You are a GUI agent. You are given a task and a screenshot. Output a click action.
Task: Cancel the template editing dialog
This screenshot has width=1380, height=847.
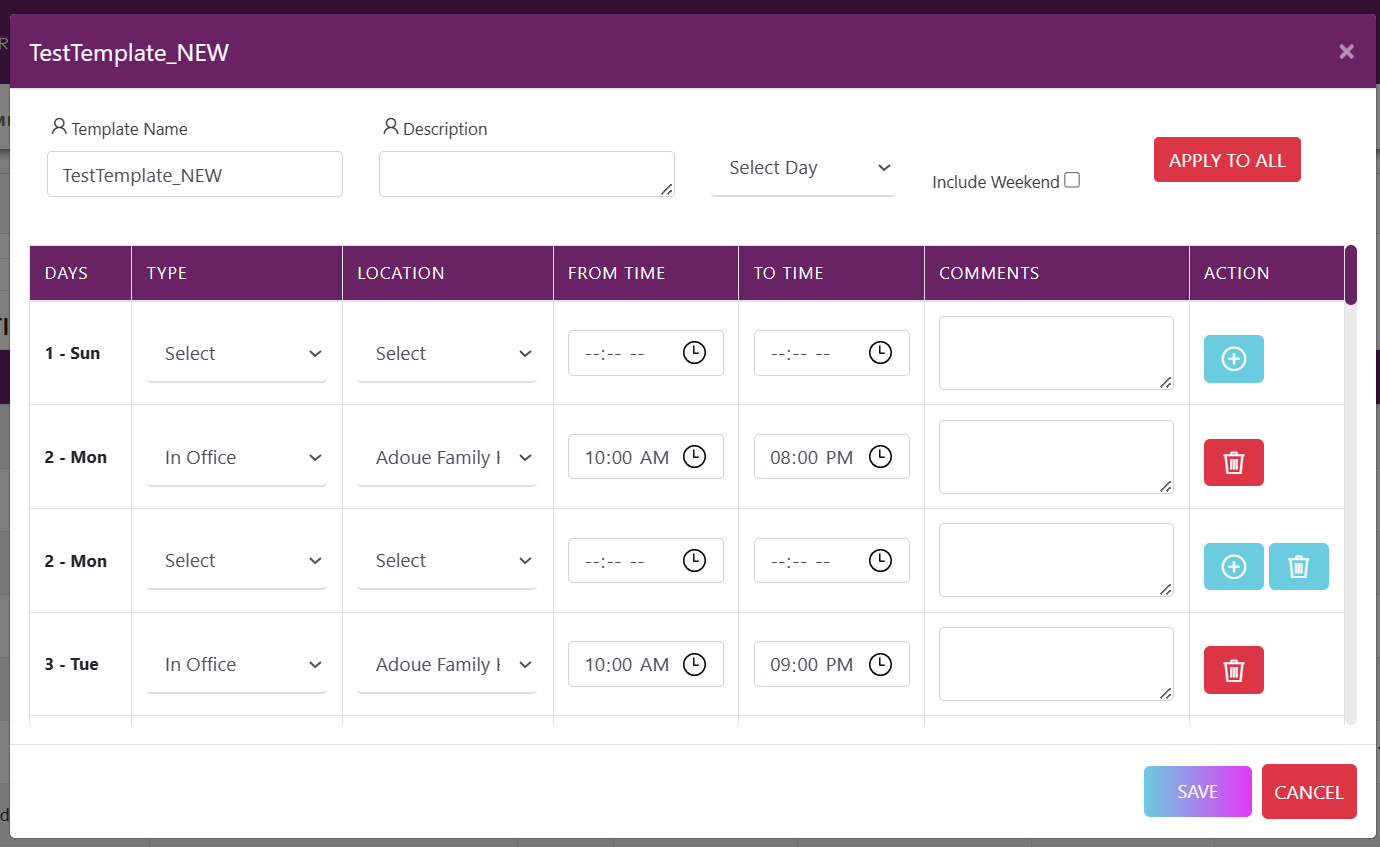(x=1308, y=792)
